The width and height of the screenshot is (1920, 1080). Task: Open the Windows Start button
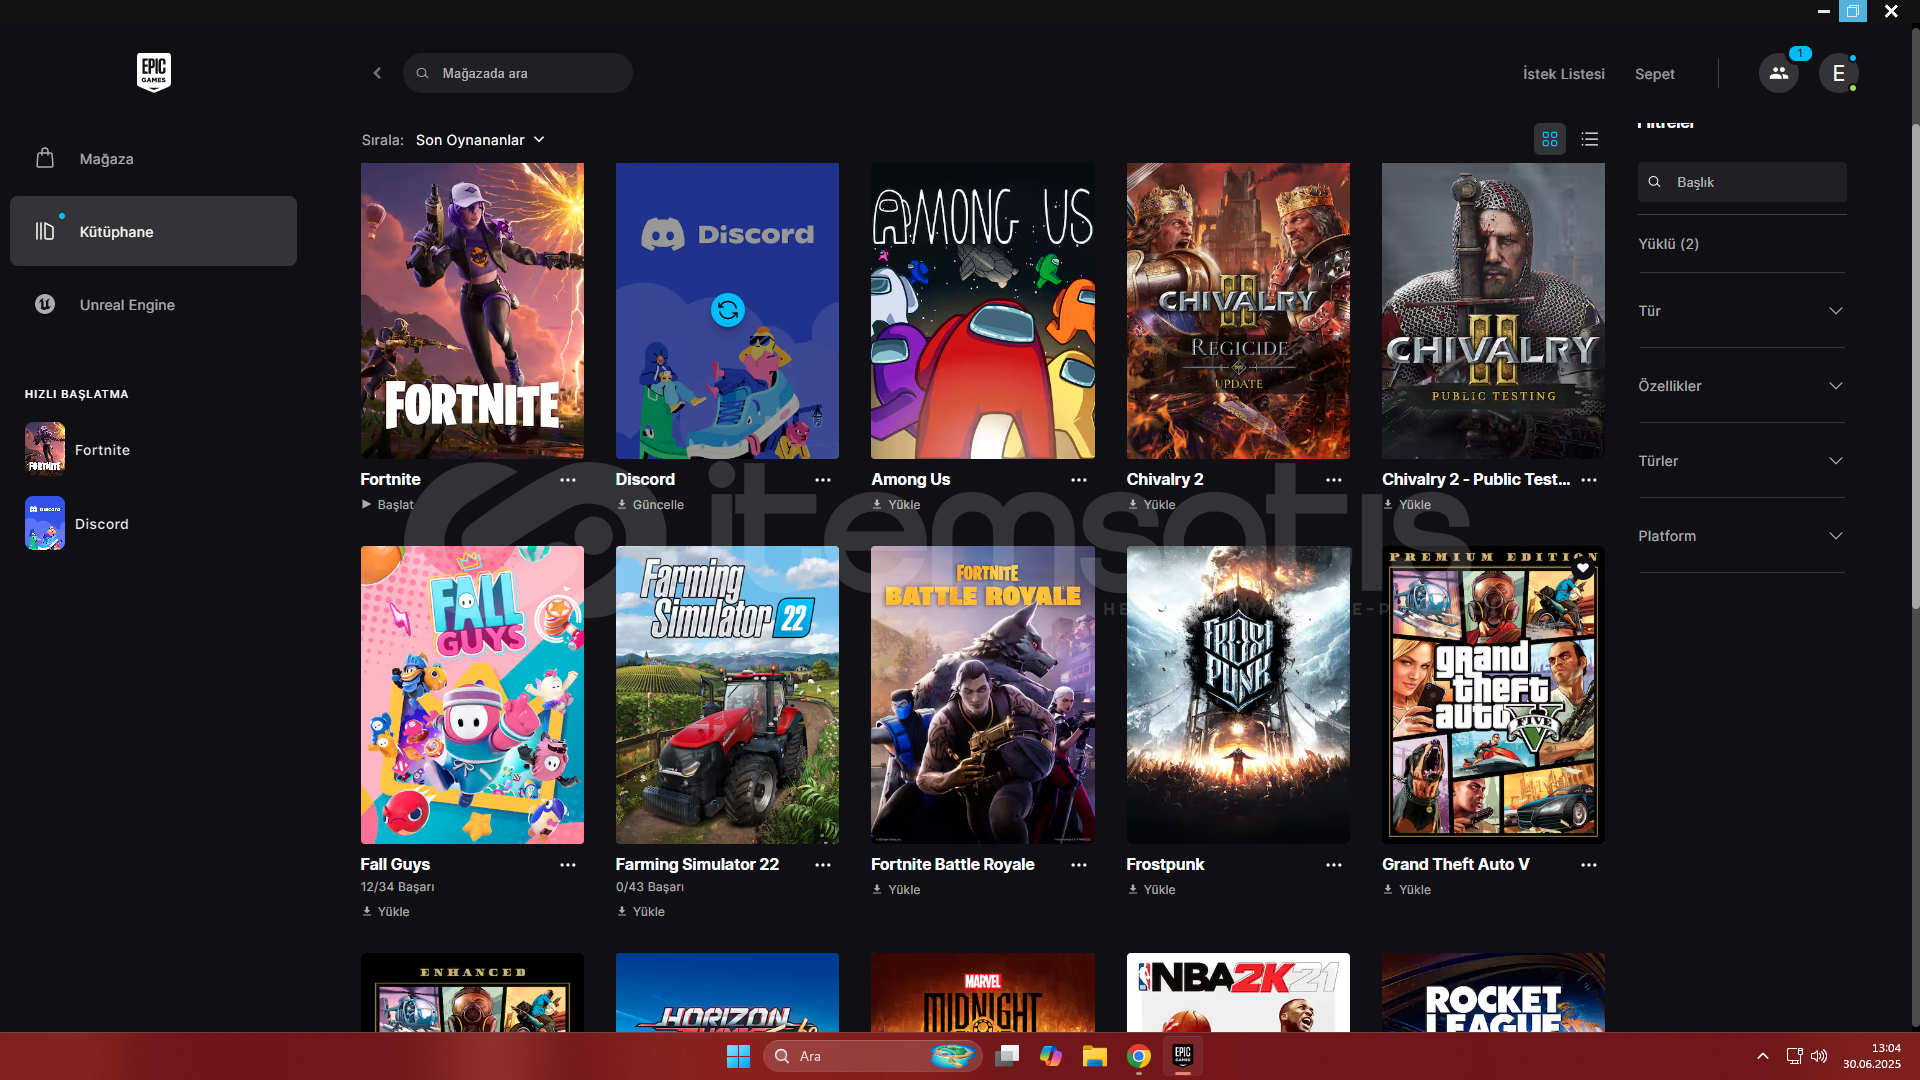(738, 1056)
